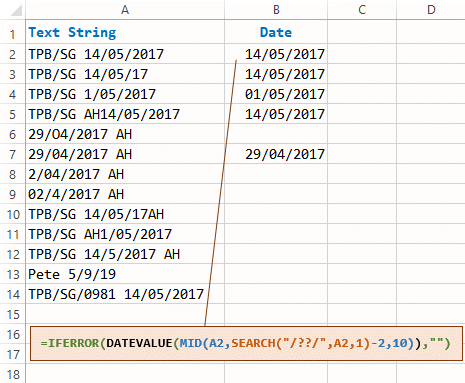Select cell 'TPB/SG AH14/05/2017'
Viewport: 465px width, 383px height.
[125, 114]
